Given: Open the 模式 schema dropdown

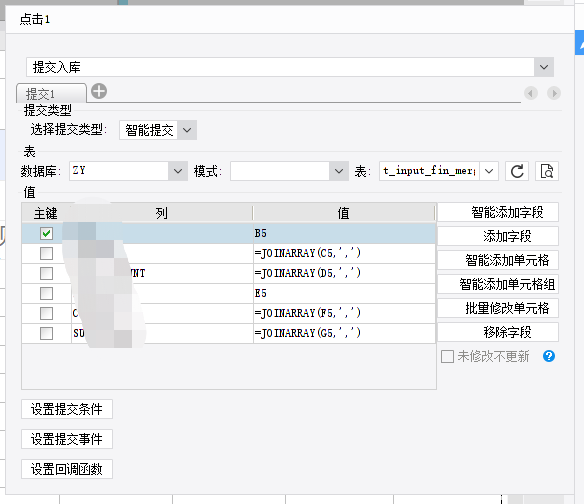Looking at the screenshot, I should pos(339,171).
